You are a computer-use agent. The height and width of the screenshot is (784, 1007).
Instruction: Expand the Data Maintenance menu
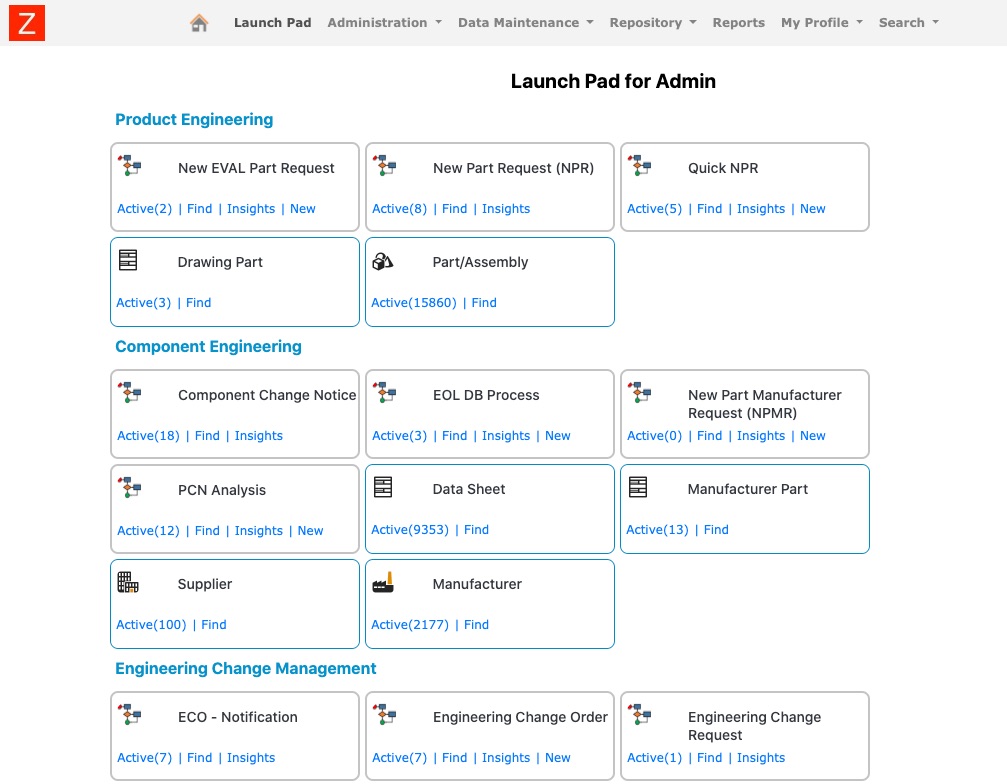[x=525, y=22]
